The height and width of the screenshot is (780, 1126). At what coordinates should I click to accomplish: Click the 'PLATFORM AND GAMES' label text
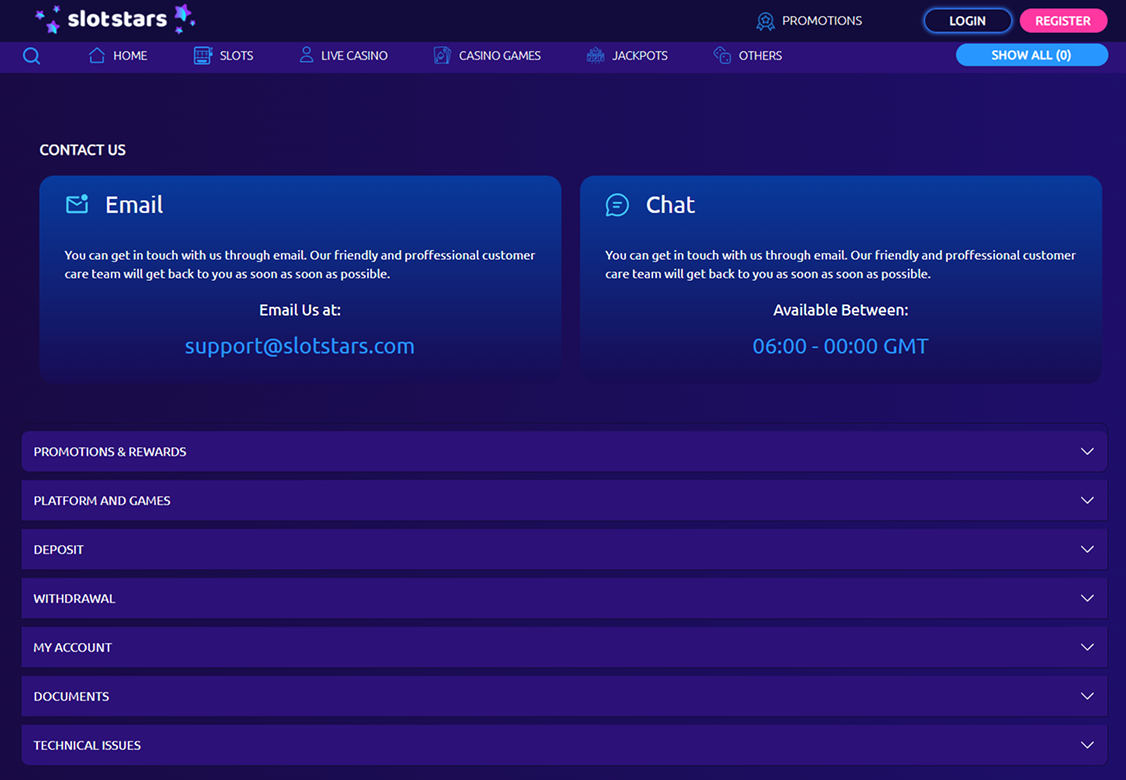coord(102,501)
